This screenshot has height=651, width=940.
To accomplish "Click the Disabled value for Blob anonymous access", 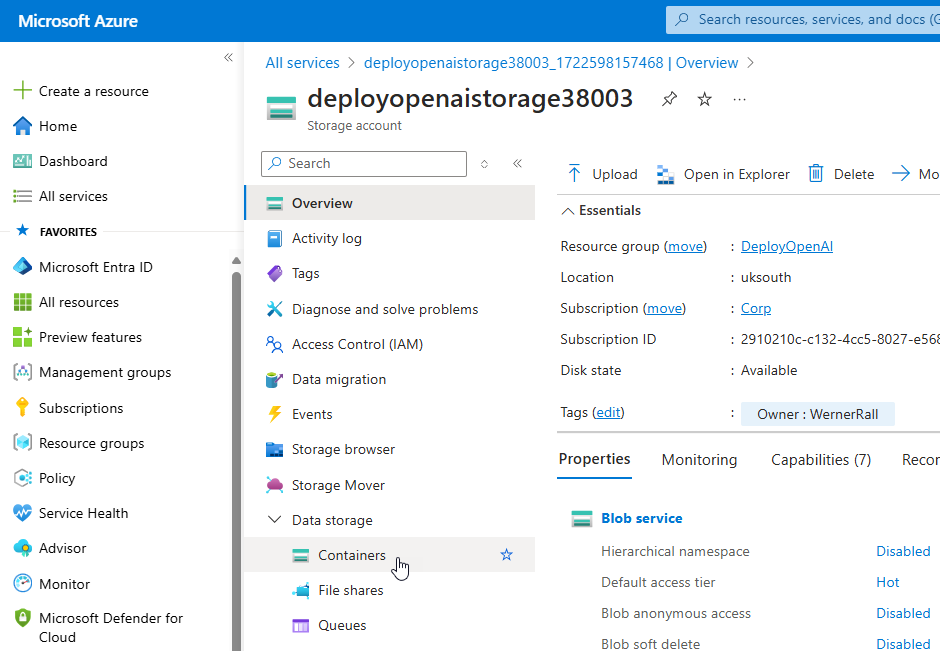I will click(903, 613).
